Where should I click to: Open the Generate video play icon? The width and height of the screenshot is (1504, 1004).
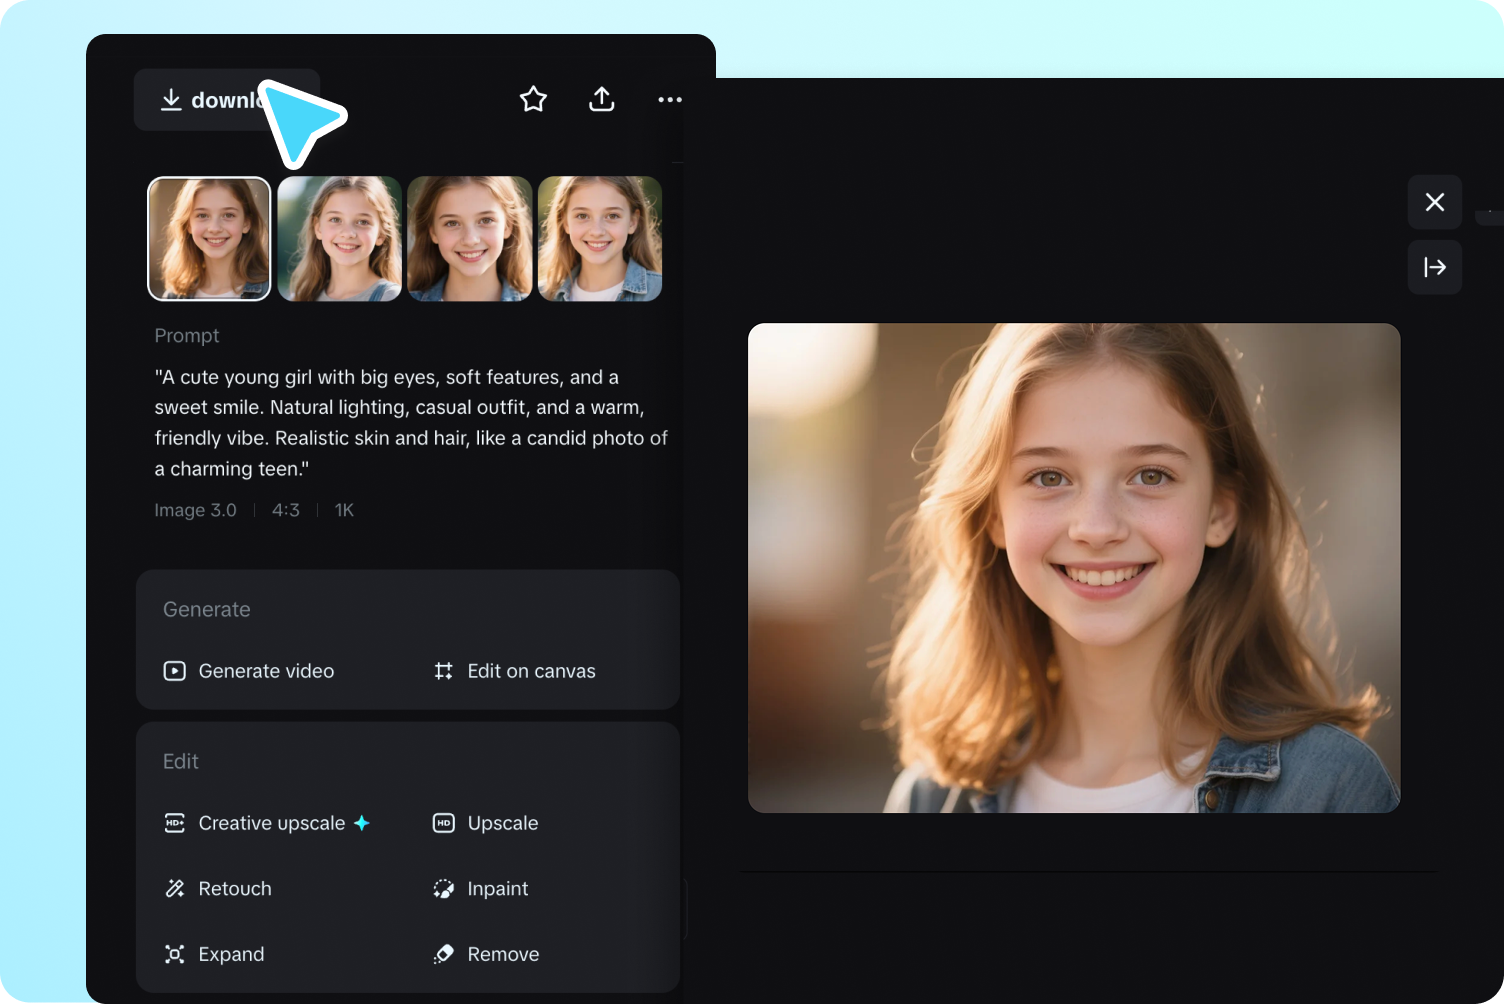tap(174, 671)
